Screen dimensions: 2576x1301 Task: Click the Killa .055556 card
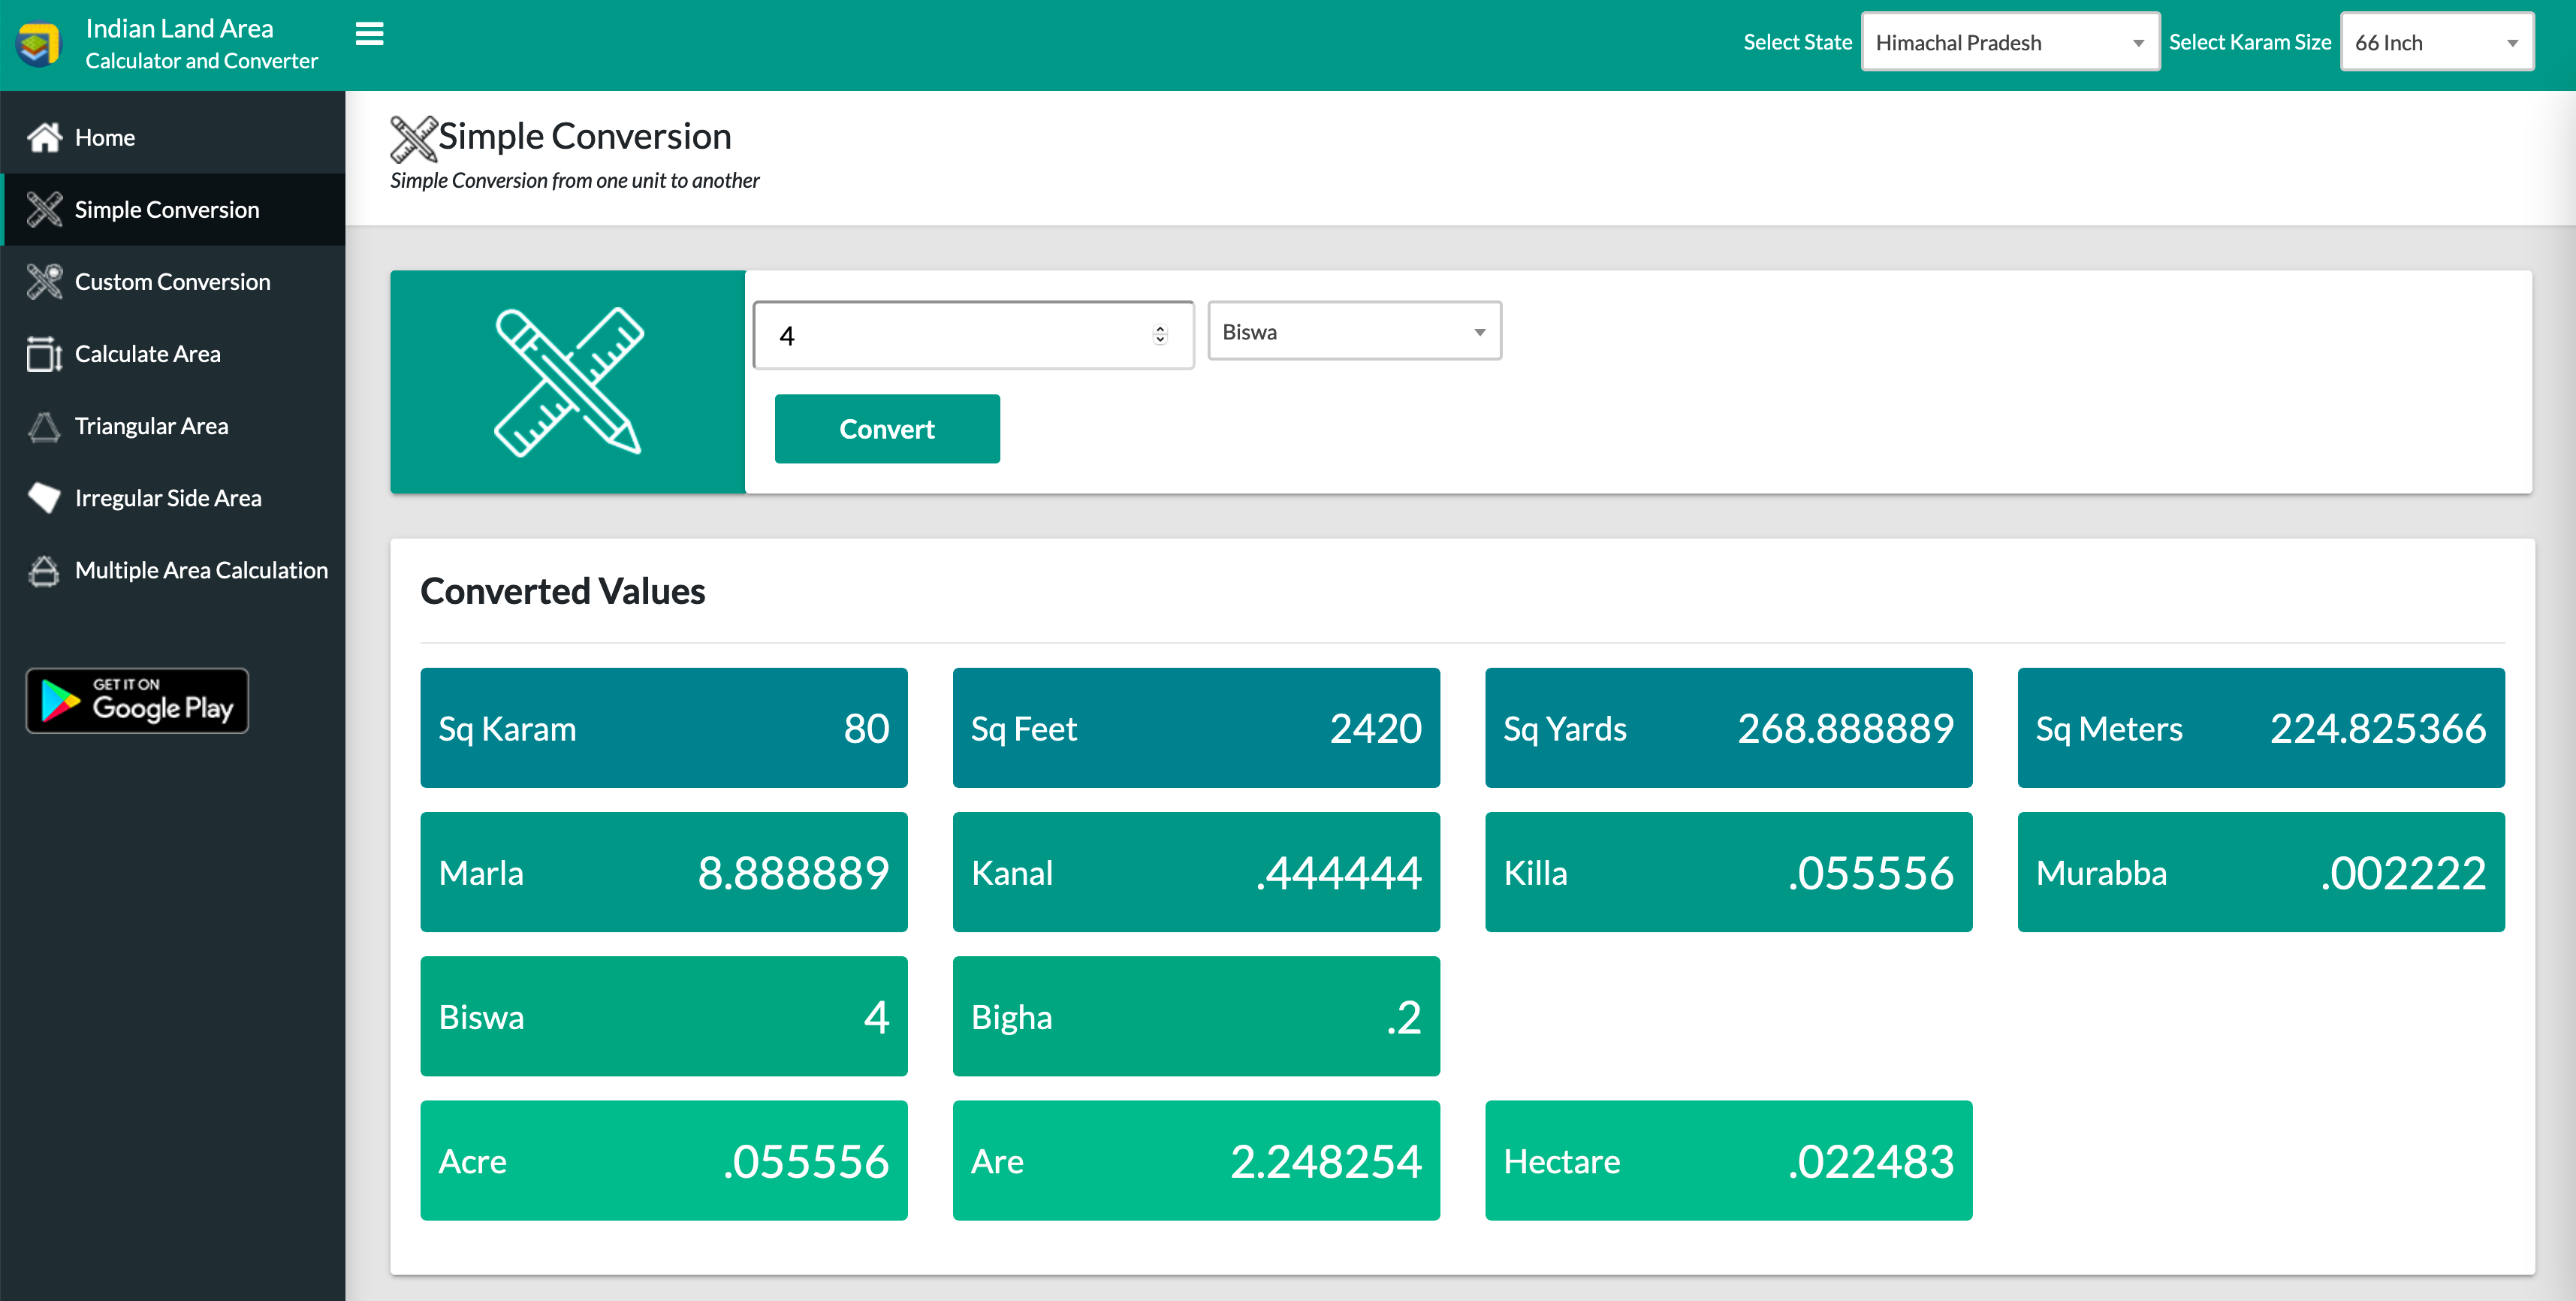tap(1729, 872)
